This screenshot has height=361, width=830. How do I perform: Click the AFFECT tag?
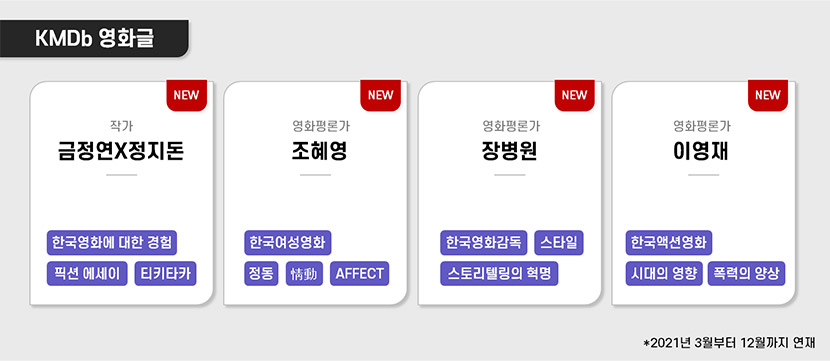point(359,273)
